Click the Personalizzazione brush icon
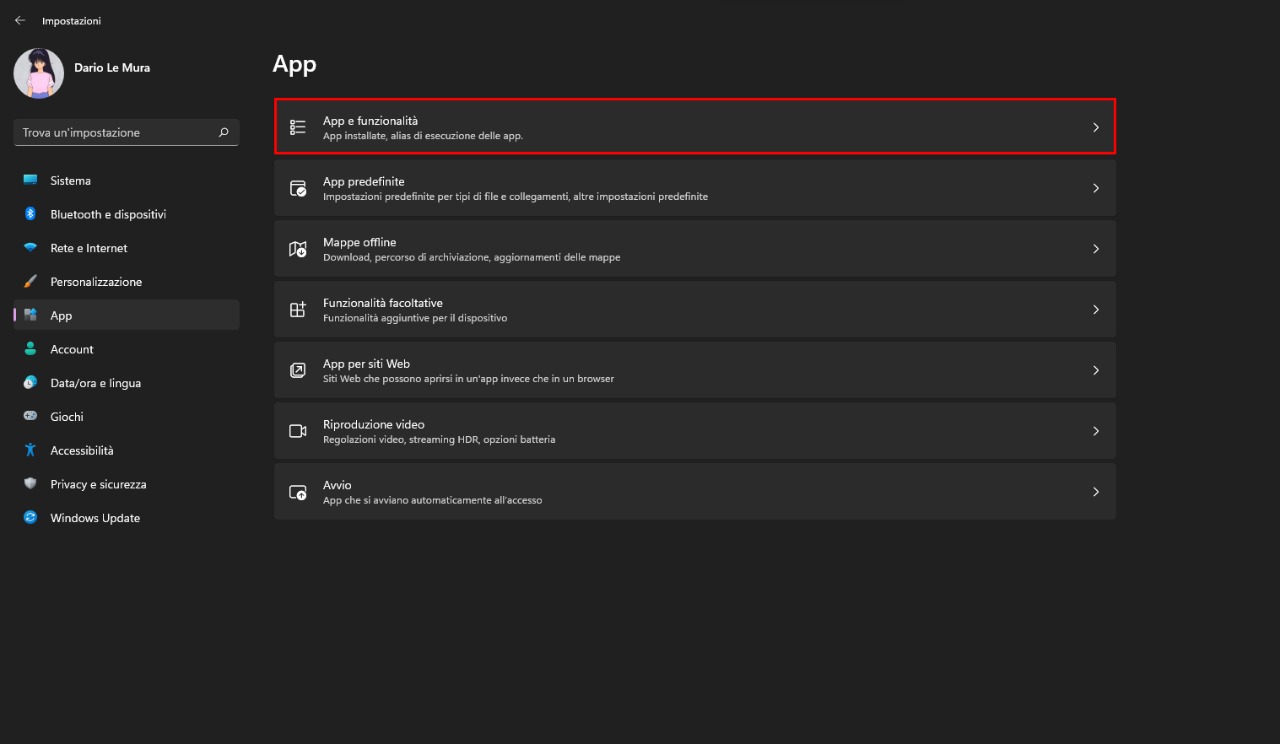Viewport: 1280px width, 744px height. pos(30,282)
